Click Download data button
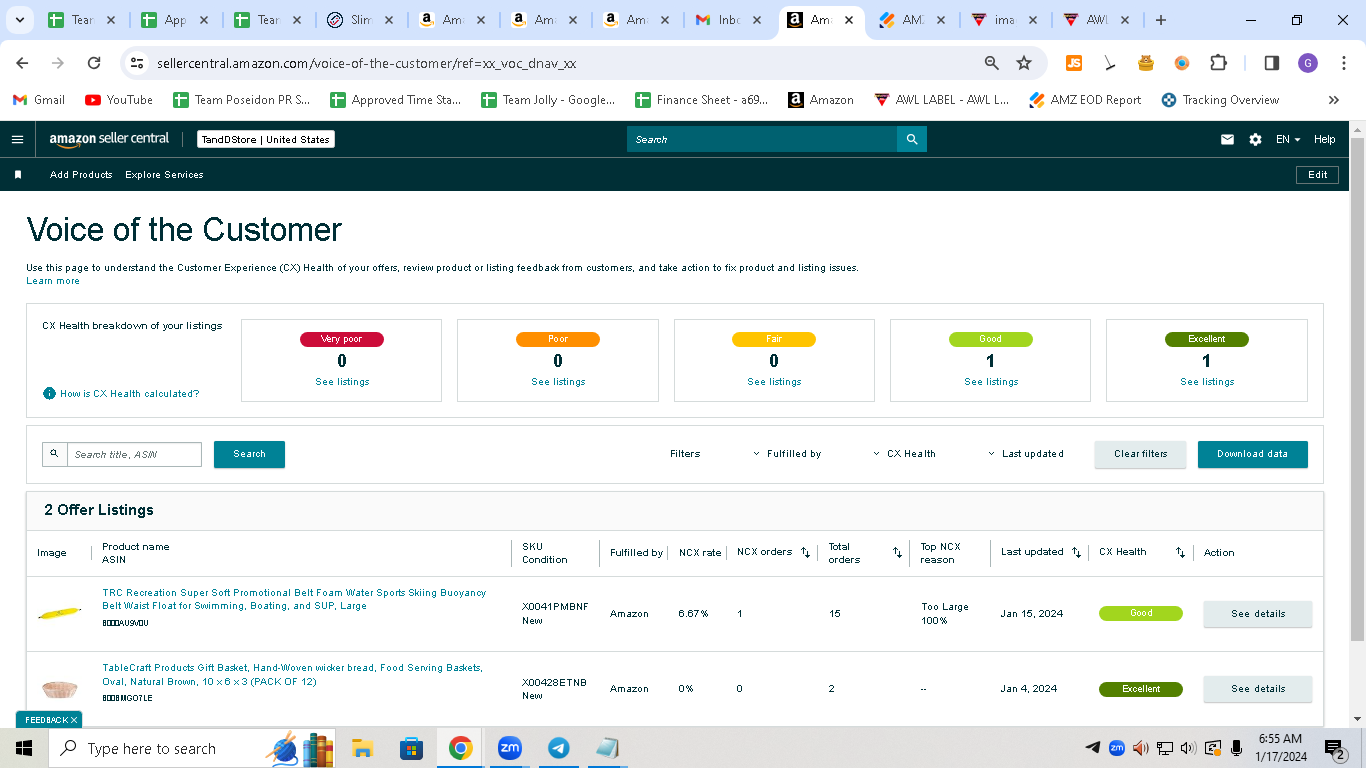Screen dimensions: 1366x768 click(1252, 454)
